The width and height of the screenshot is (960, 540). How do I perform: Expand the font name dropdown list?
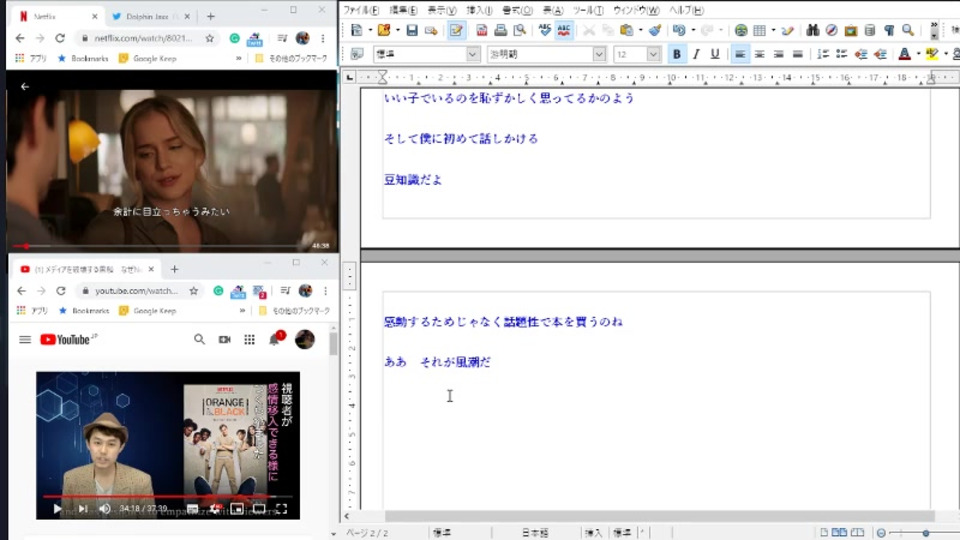tap(599, 54)
